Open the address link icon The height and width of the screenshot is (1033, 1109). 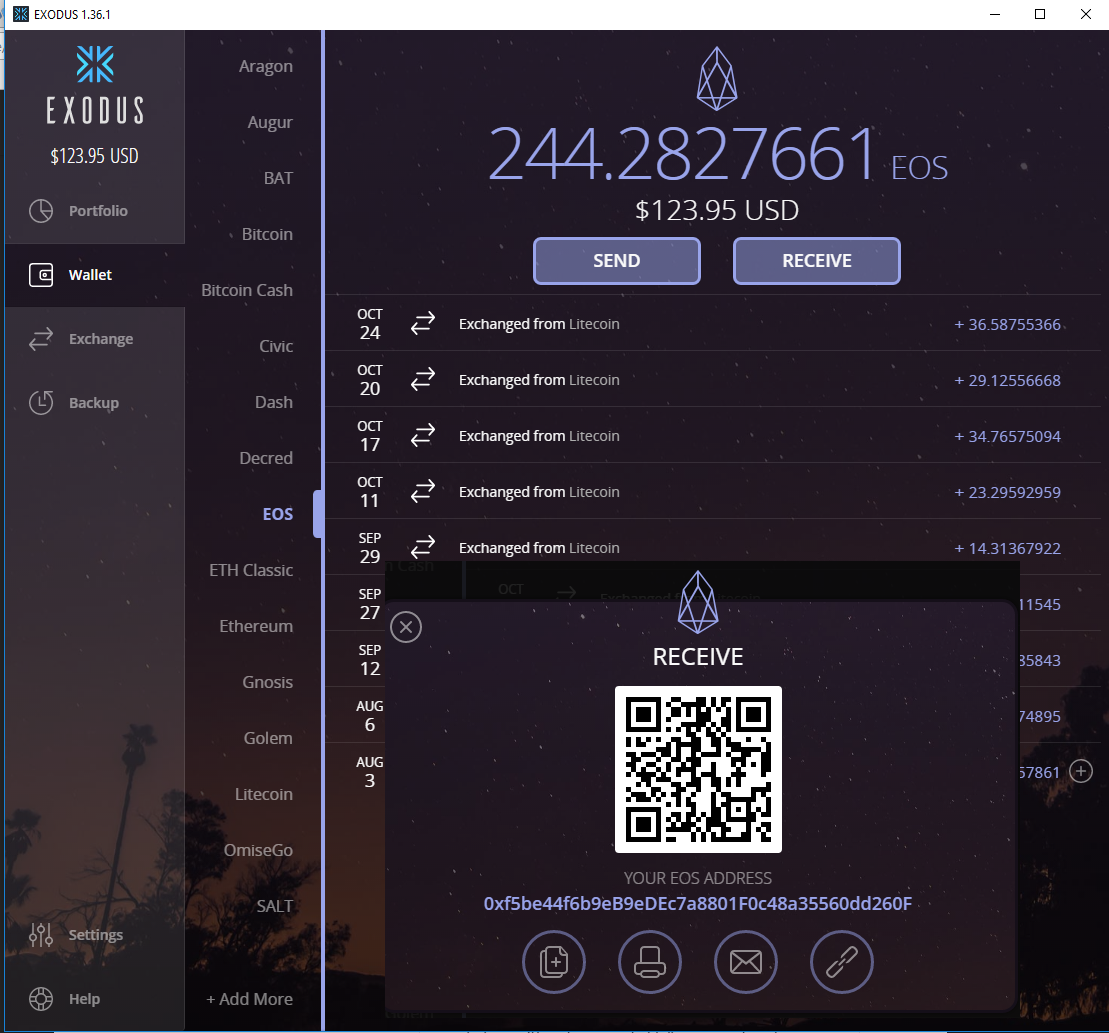(x=842, y=962)
